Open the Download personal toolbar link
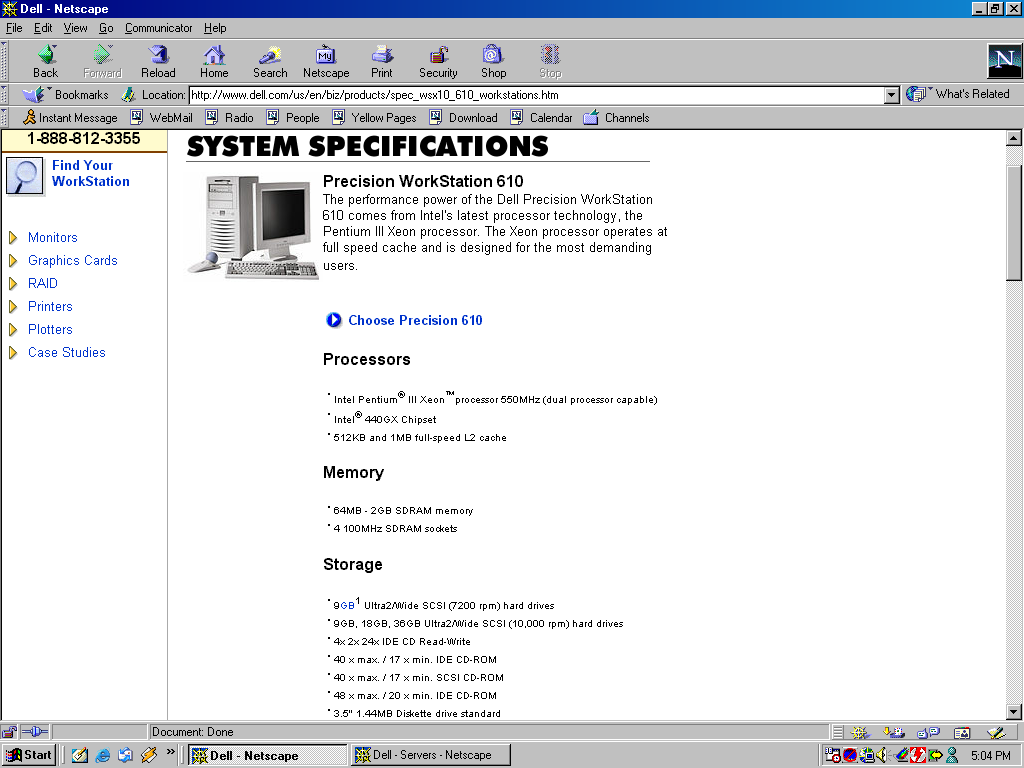This screenshot has width=1024, height=768. (x=463, y=118)
